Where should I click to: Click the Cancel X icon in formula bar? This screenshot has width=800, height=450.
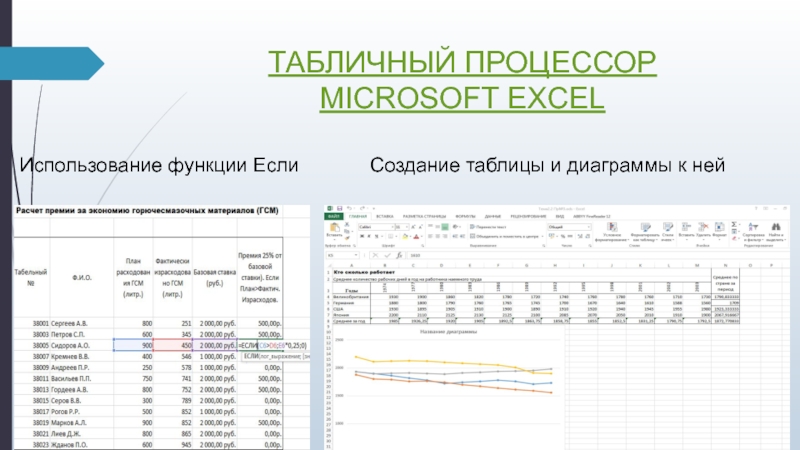point(375,255)
